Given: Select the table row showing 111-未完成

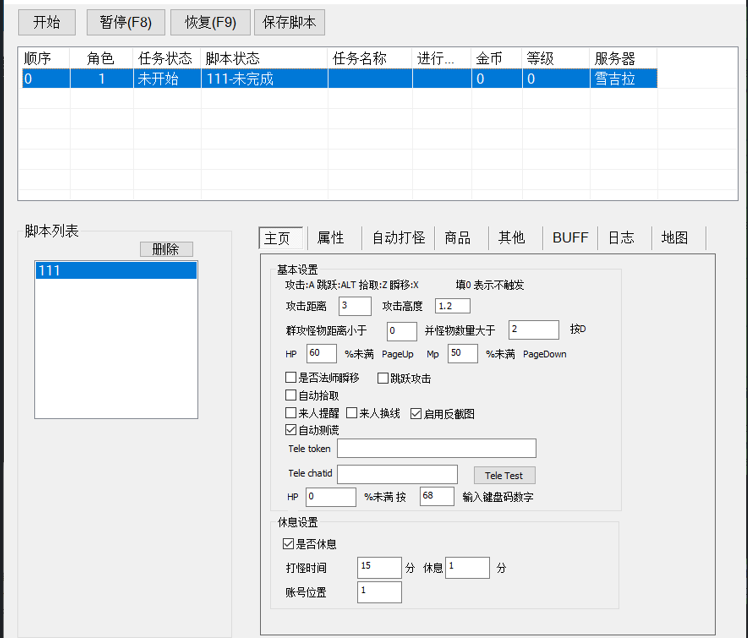Looking at the screenshot, I should click(340, 79).
